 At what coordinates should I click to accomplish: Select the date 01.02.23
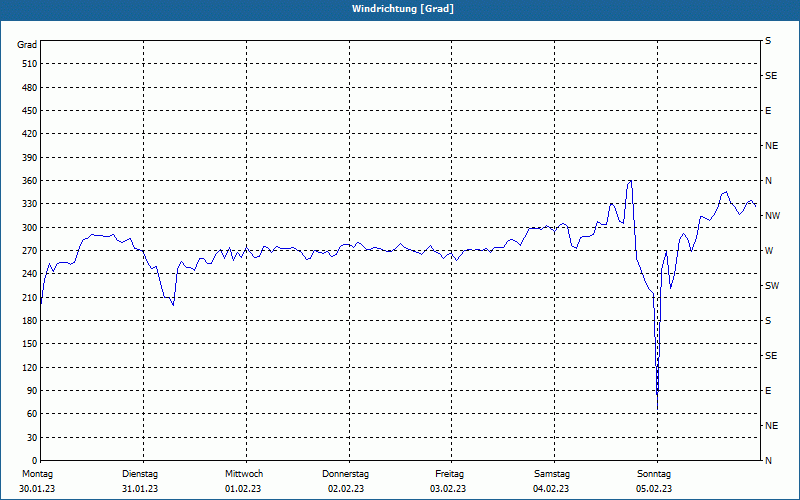click(x=243, y=489)
